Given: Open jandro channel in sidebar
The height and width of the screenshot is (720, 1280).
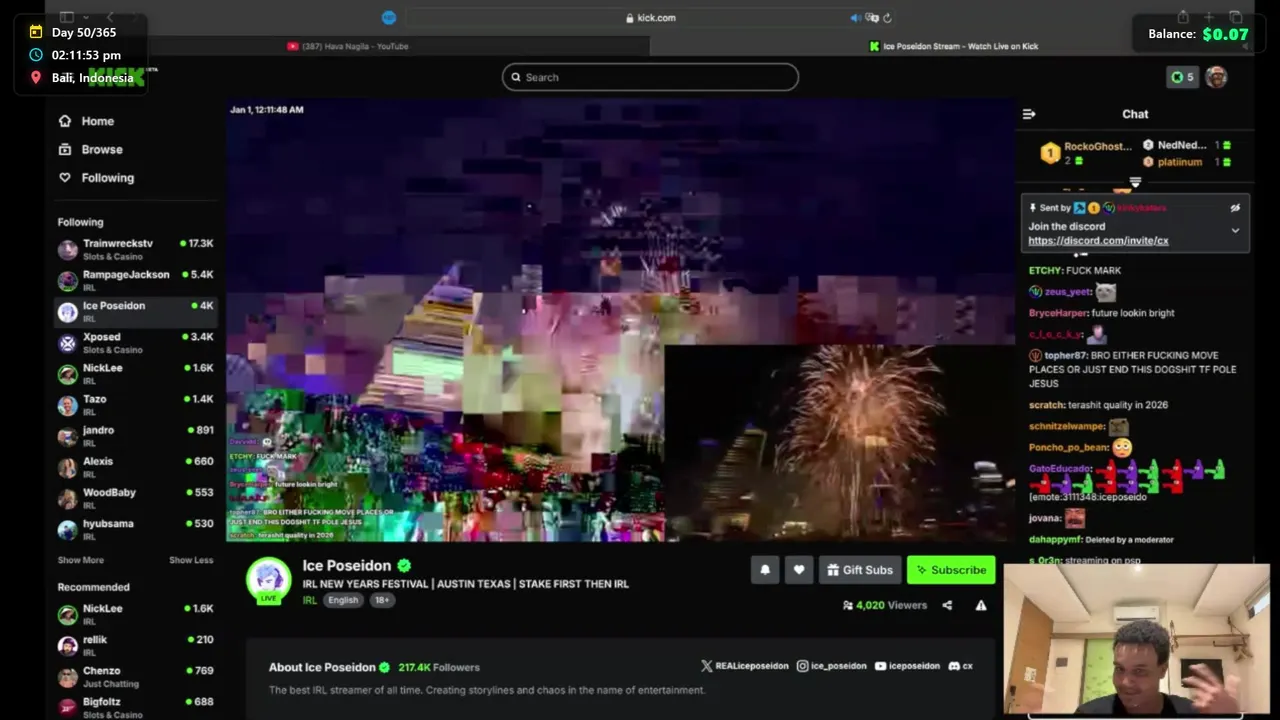Looking at the screenshot, I should pyautogui.click(x=135, y=436).
